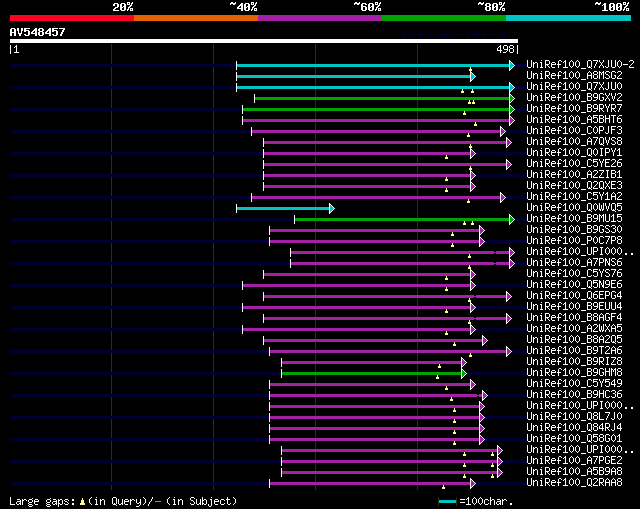
Task: Open the UniRef100_P0C7P8 entry
Action: [574, 241]
